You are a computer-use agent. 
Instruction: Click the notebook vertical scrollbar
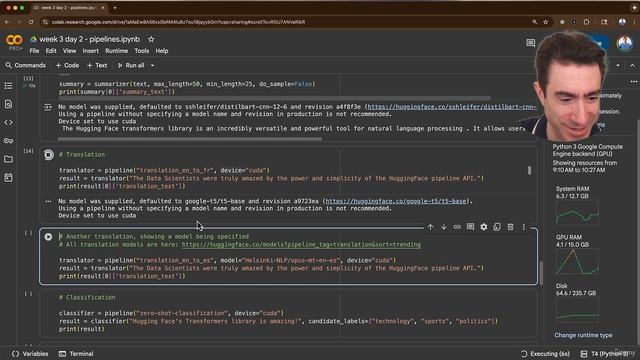coord(542,273)
